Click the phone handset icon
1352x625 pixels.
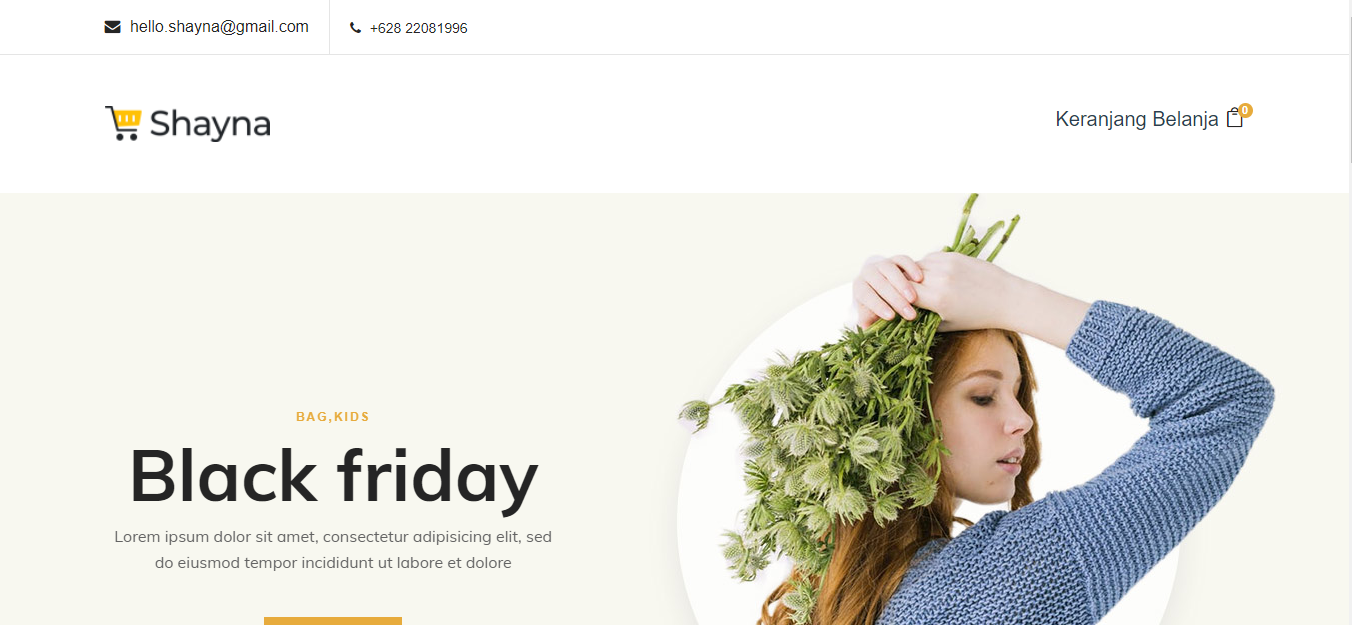click(x=355, y=28)
